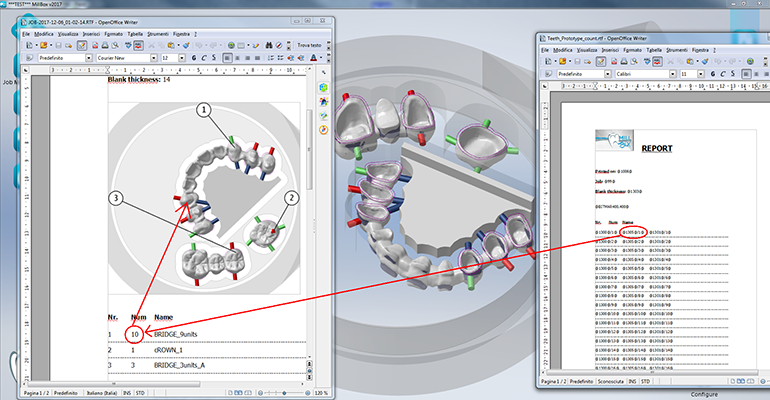770x400 pixels.
Task: Click Format paintbrush in JOB report window
Action: click(186, 45)
